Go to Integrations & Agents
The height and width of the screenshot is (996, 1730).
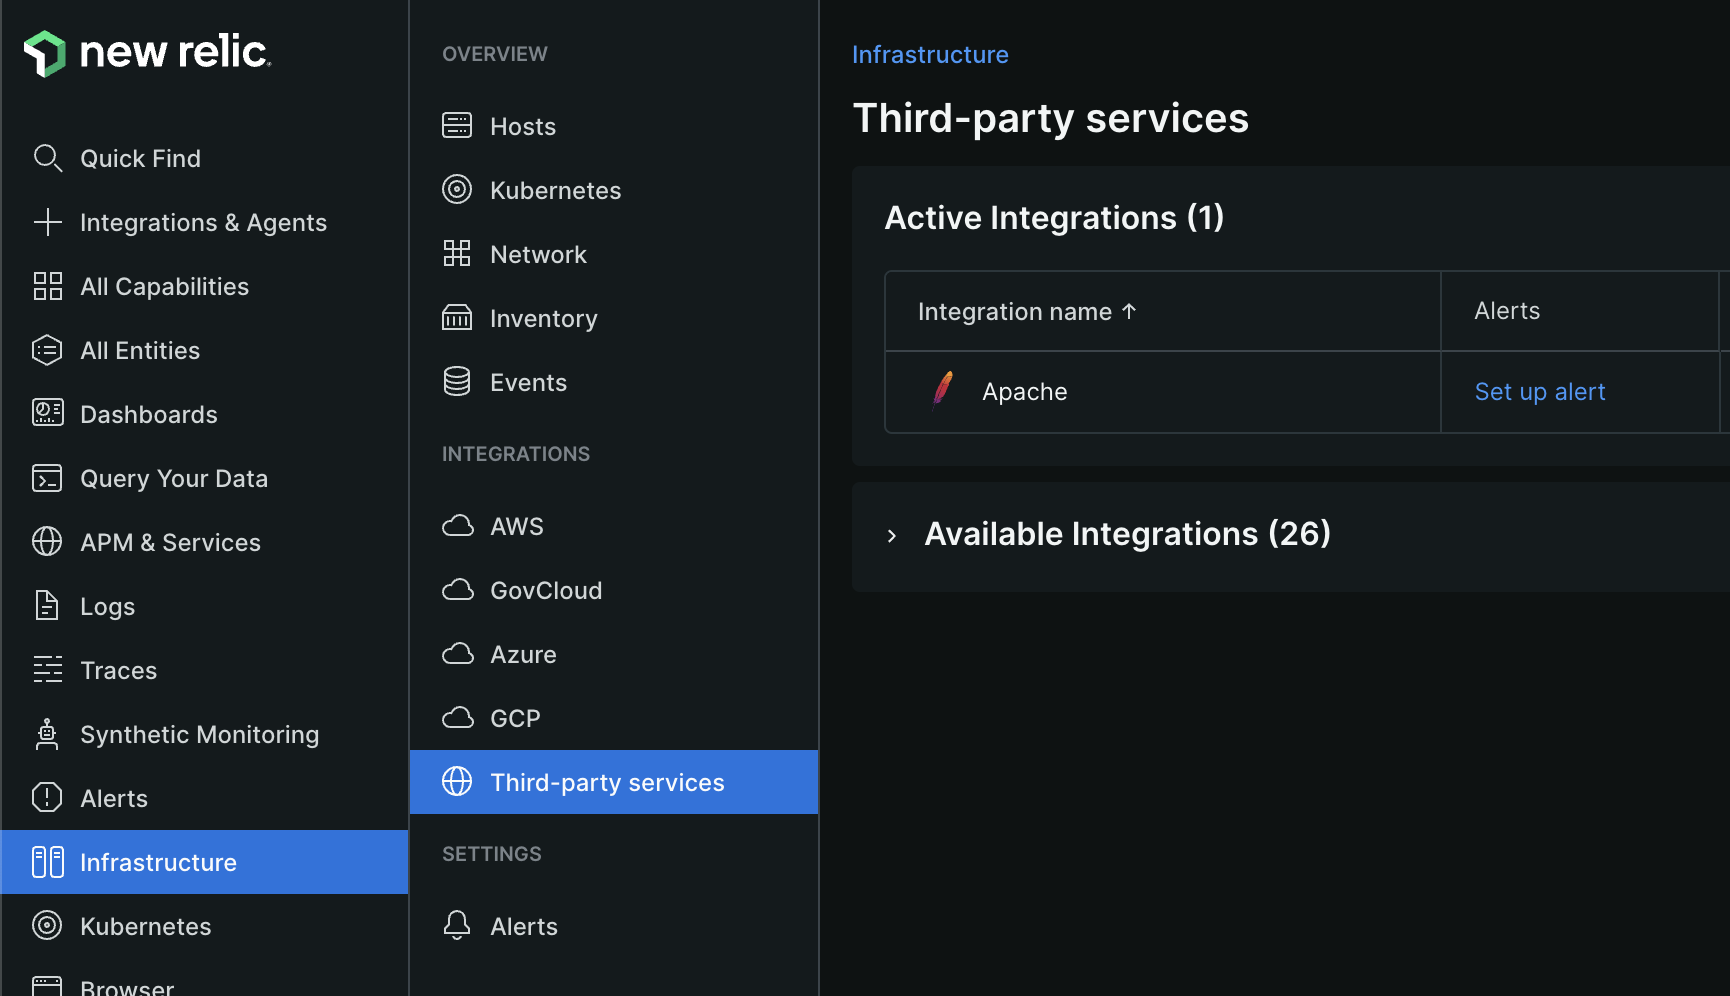(x=204, y=222)
